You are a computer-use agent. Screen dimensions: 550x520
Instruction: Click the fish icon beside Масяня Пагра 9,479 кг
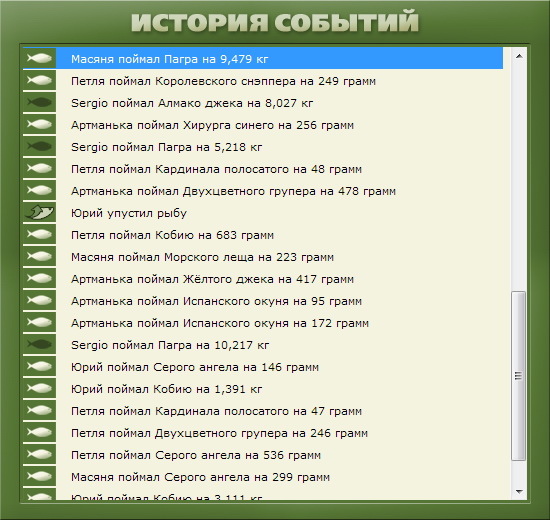tap(39, 58)
